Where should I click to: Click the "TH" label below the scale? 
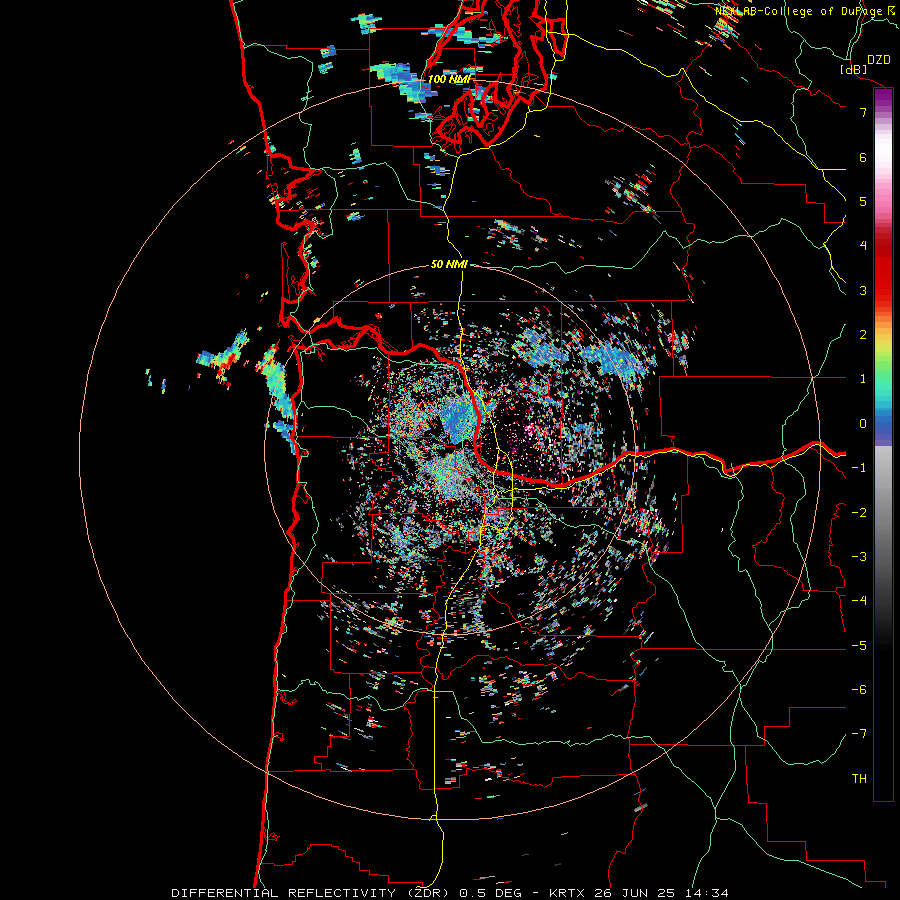859,779
